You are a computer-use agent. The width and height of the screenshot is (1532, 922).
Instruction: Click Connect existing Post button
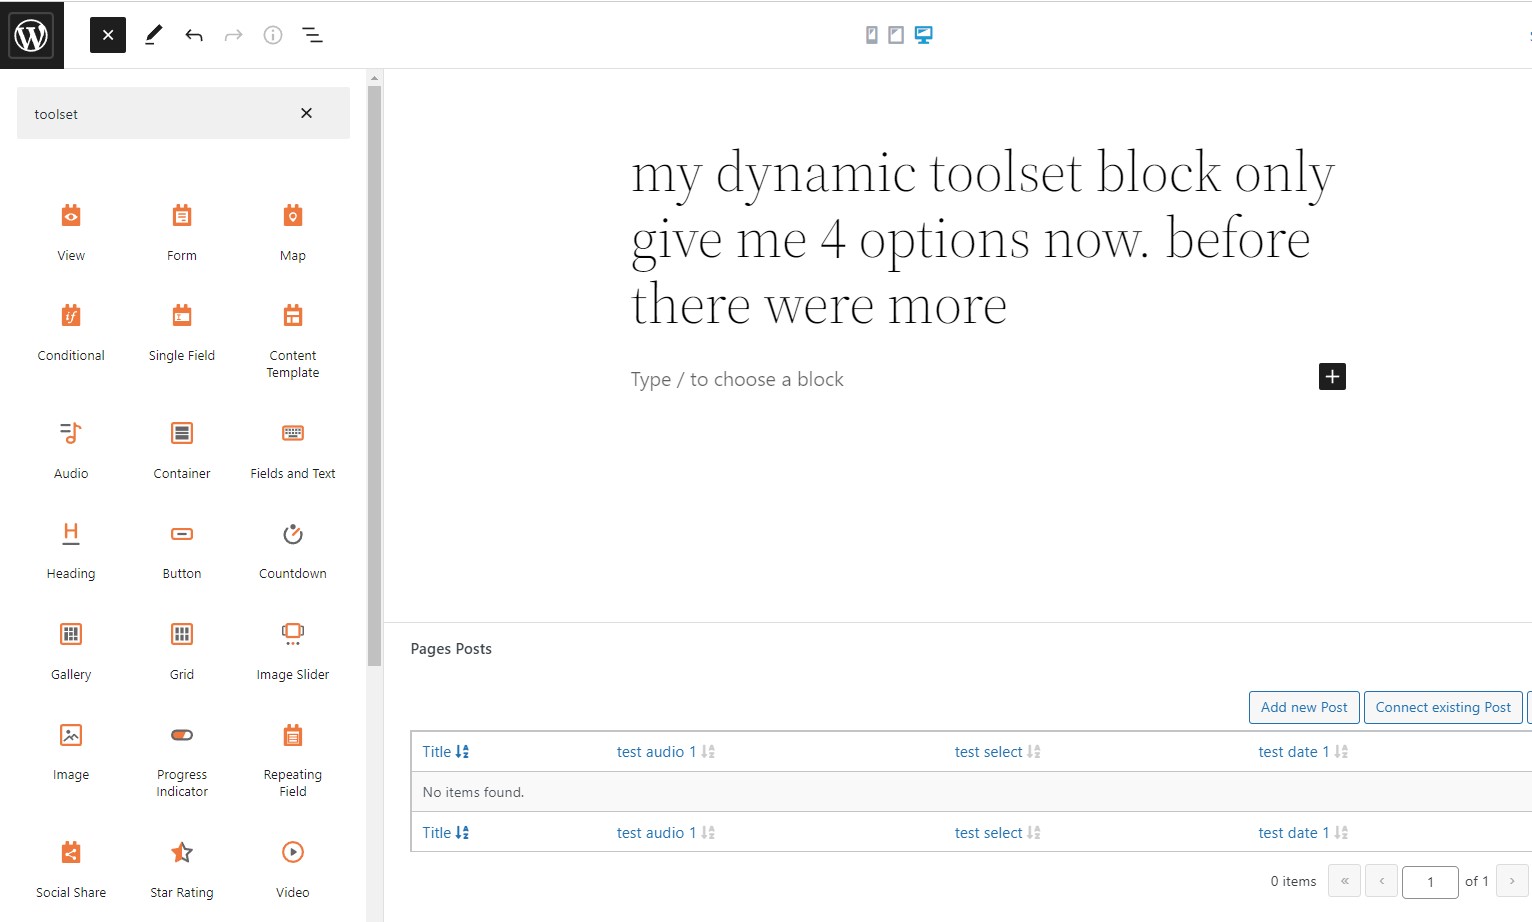click(x=1442, y=707)
